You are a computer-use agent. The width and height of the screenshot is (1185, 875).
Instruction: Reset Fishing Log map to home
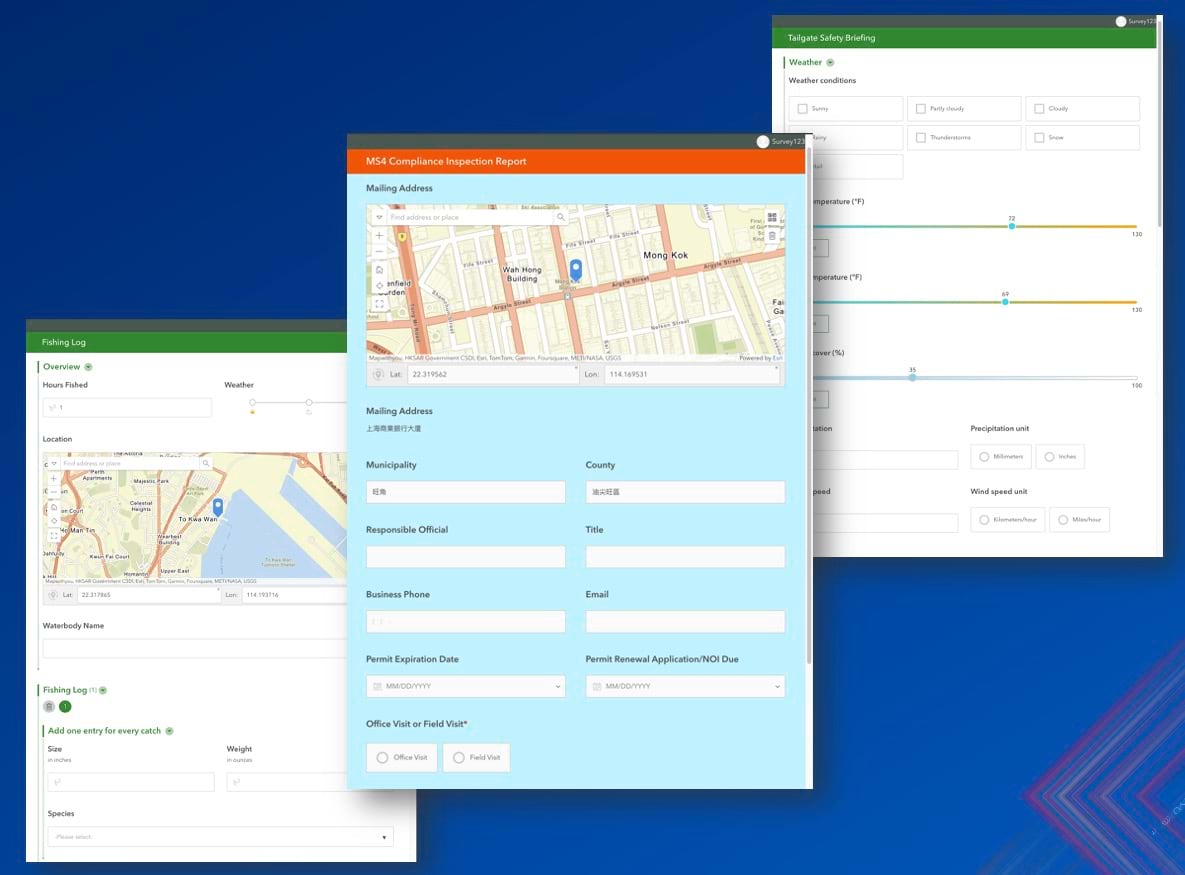pyautogui.click(x=54, y=507)
